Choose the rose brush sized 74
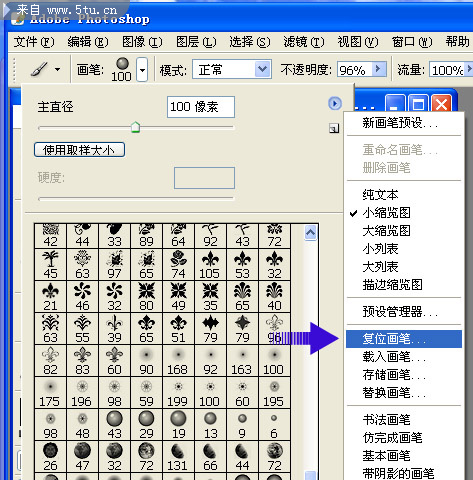 pos(178,265)
